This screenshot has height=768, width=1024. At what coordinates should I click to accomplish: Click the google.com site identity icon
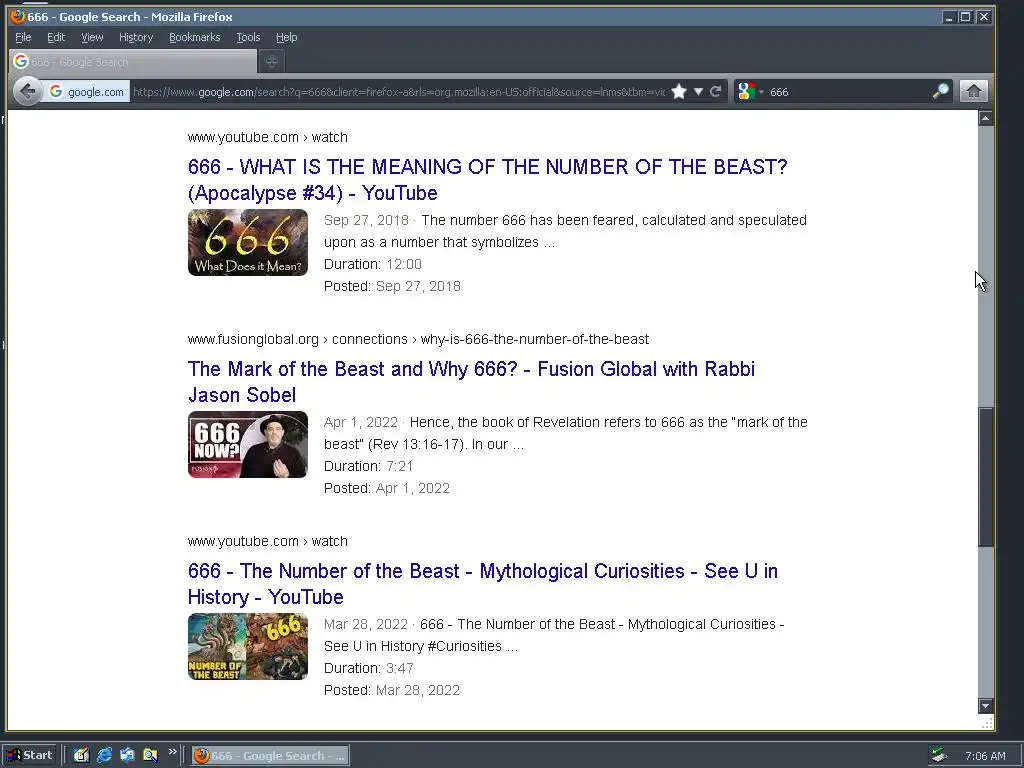(x=86, y=92)
